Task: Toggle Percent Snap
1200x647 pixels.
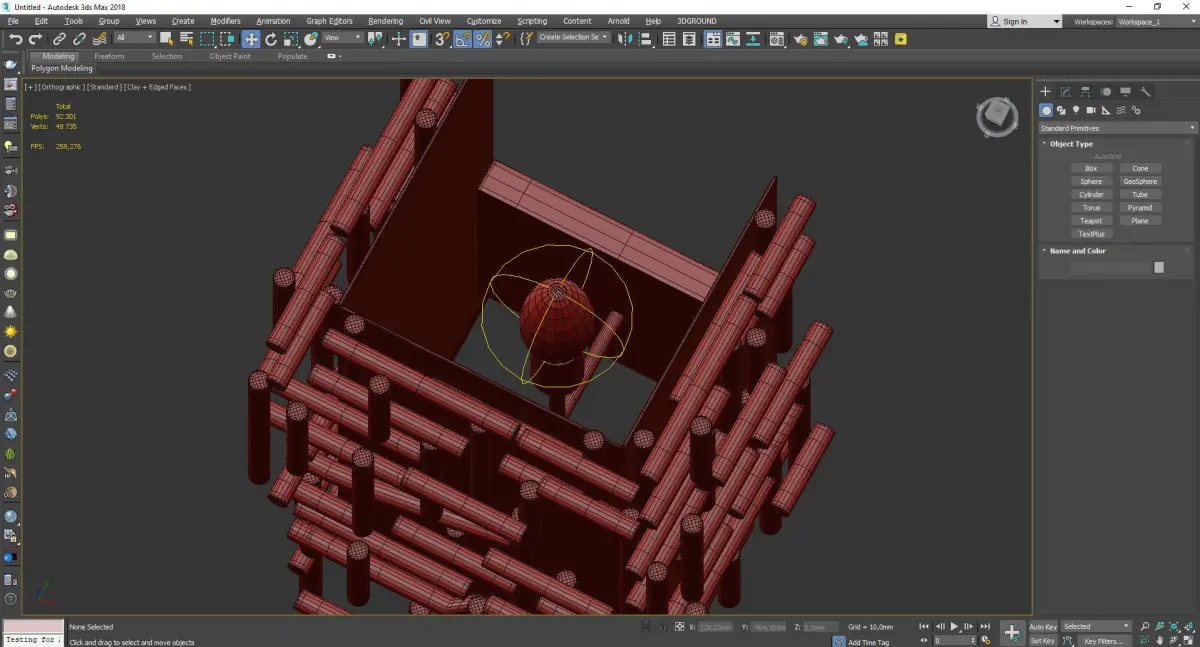Action: tap(482, 39)
